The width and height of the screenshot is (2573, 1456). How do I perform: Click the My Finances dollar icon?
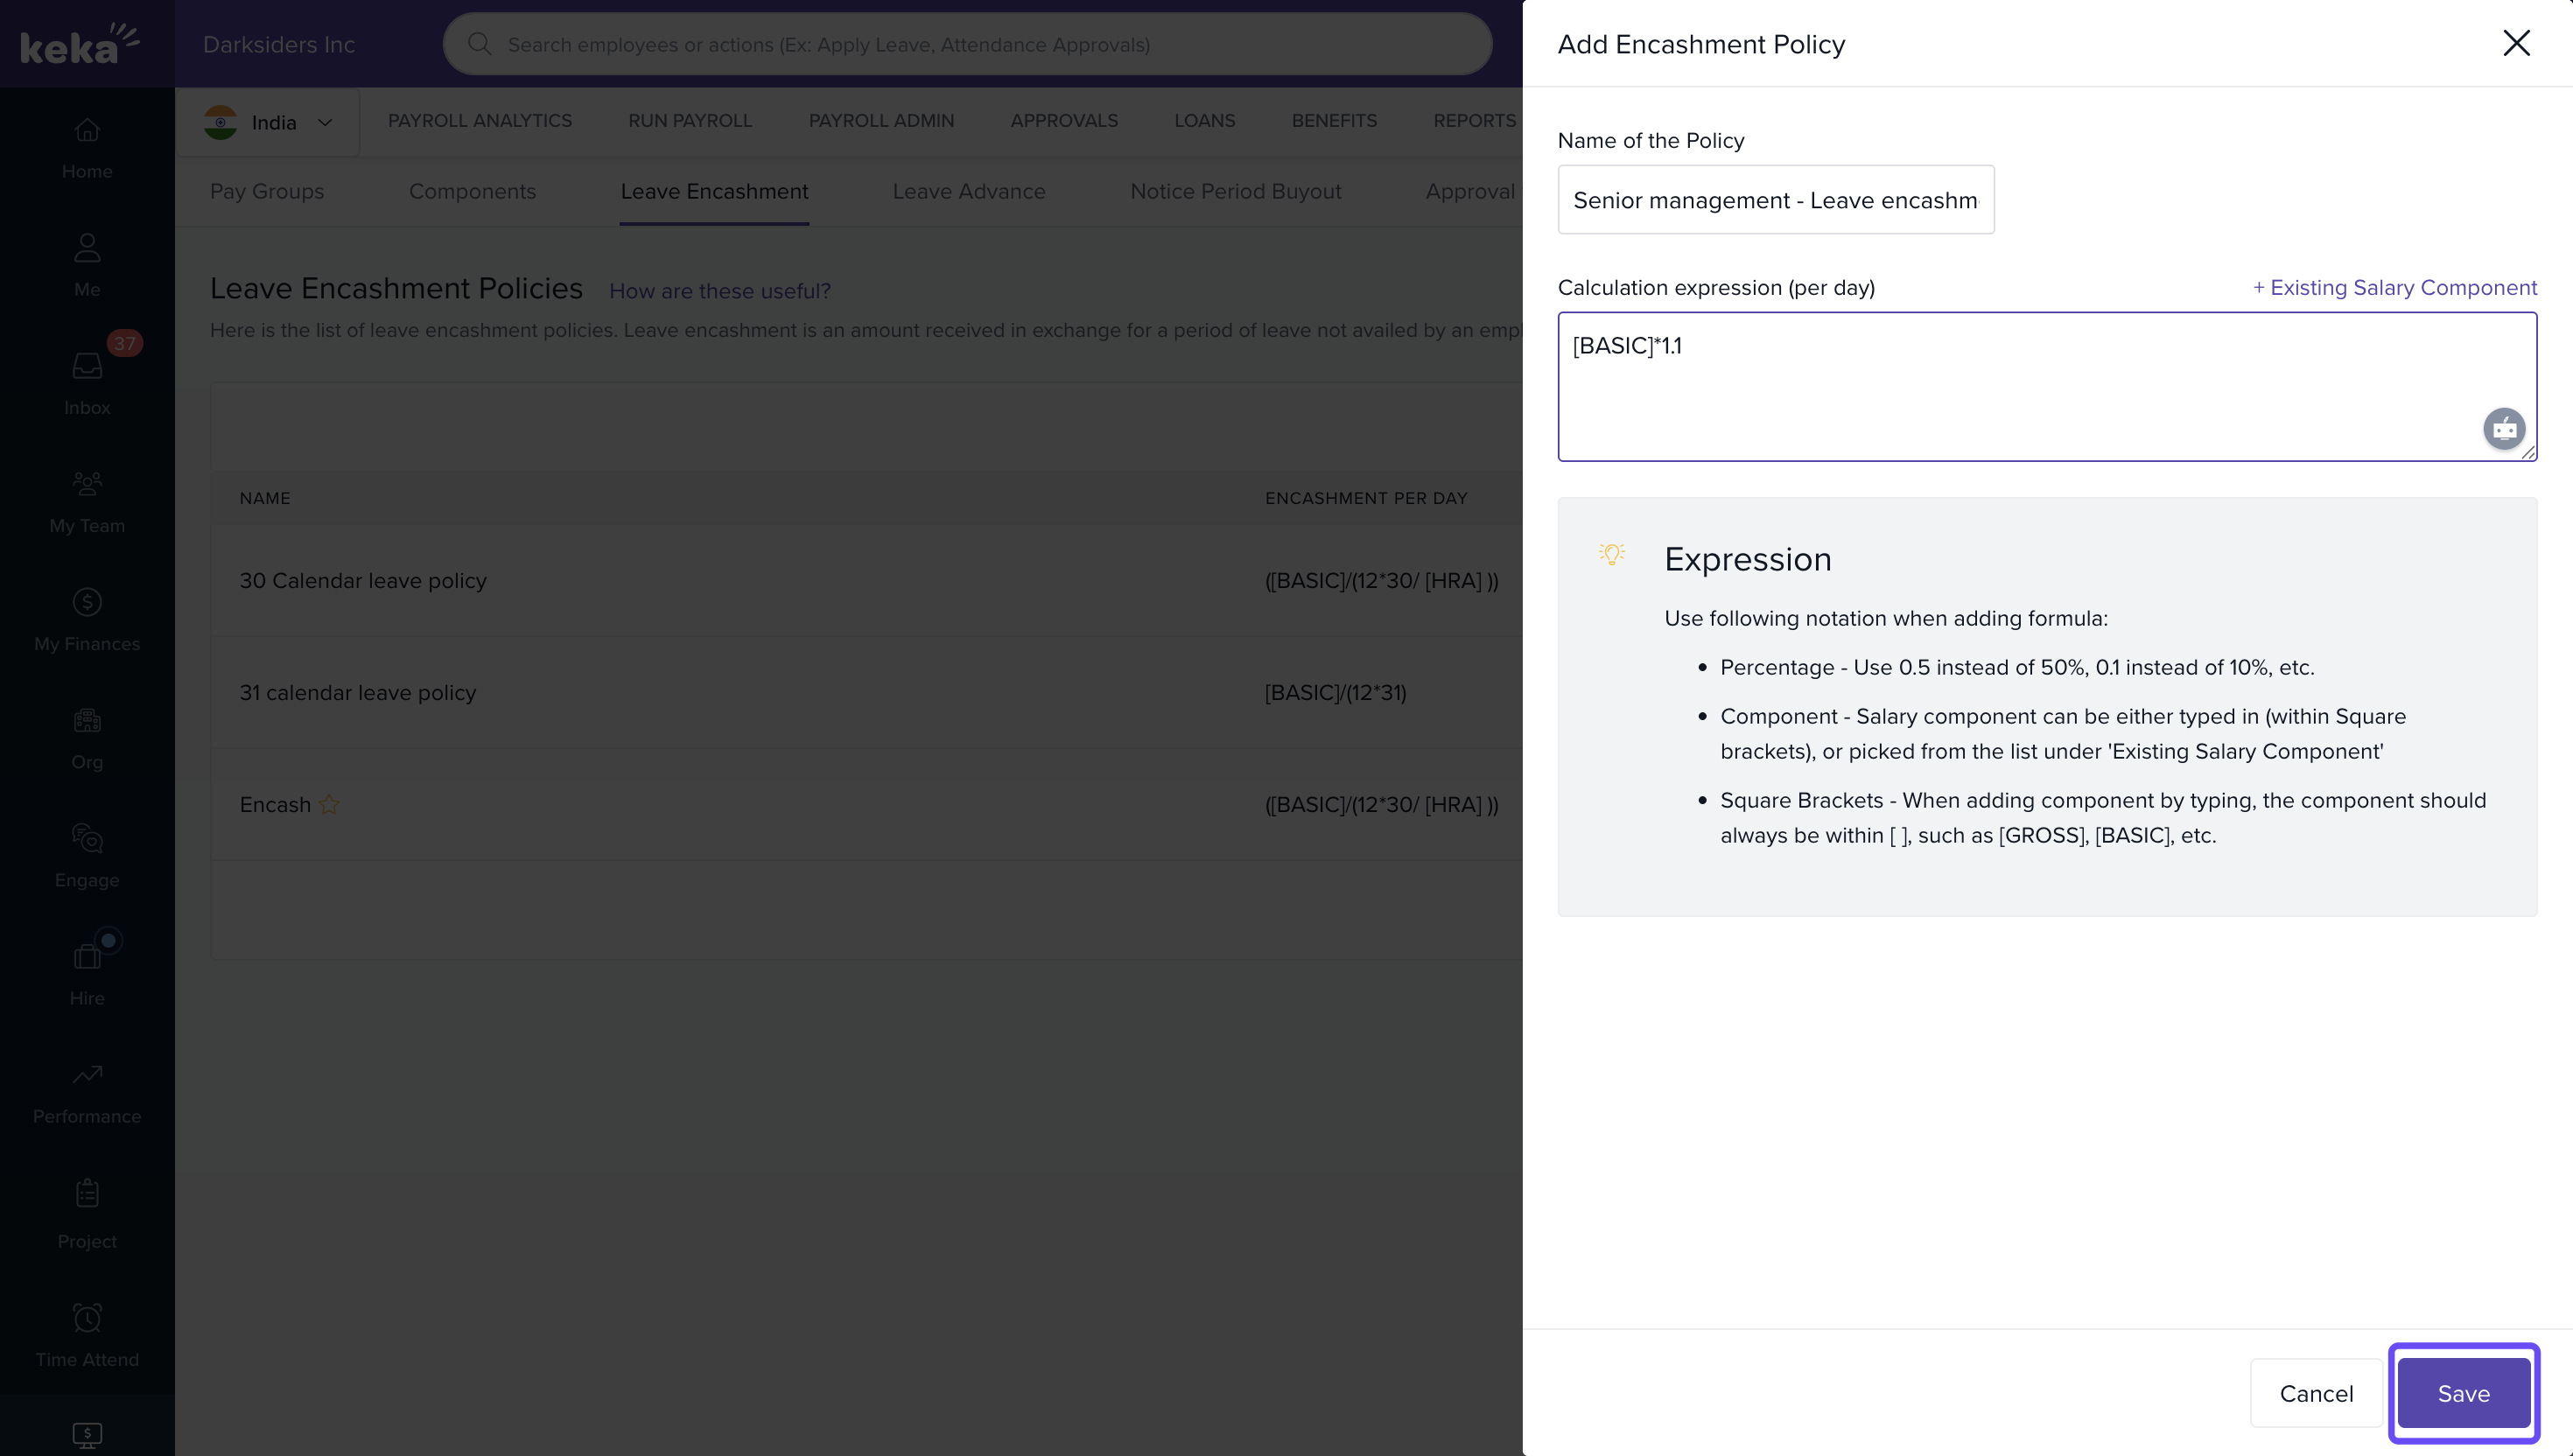point(87,602)
